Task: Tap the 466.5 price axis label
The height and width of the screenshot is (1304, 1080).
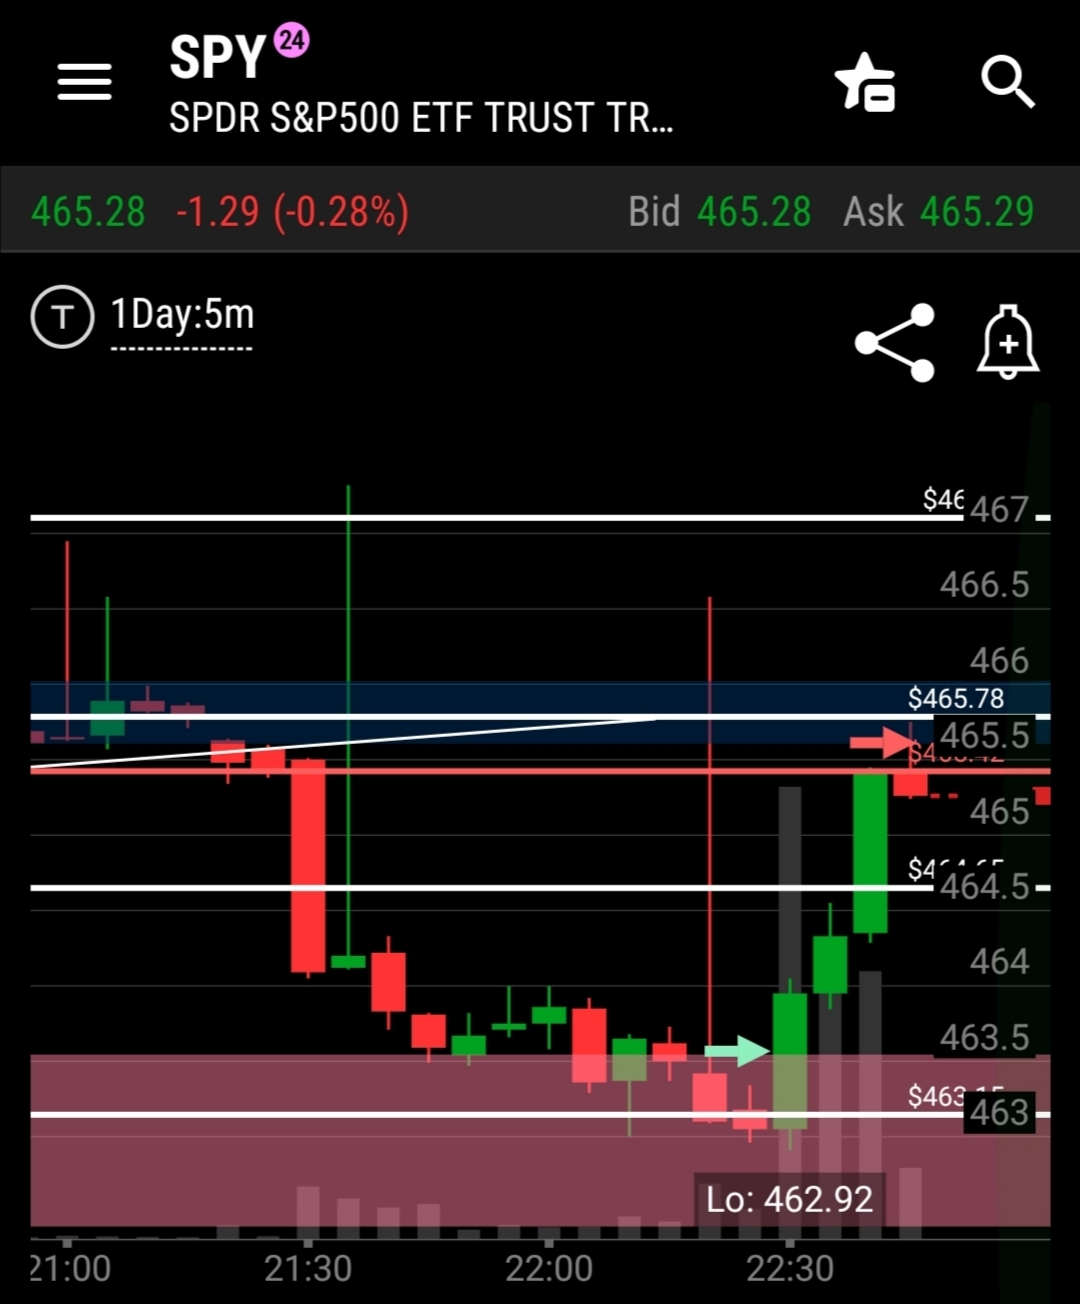Action: pos(984,585)
